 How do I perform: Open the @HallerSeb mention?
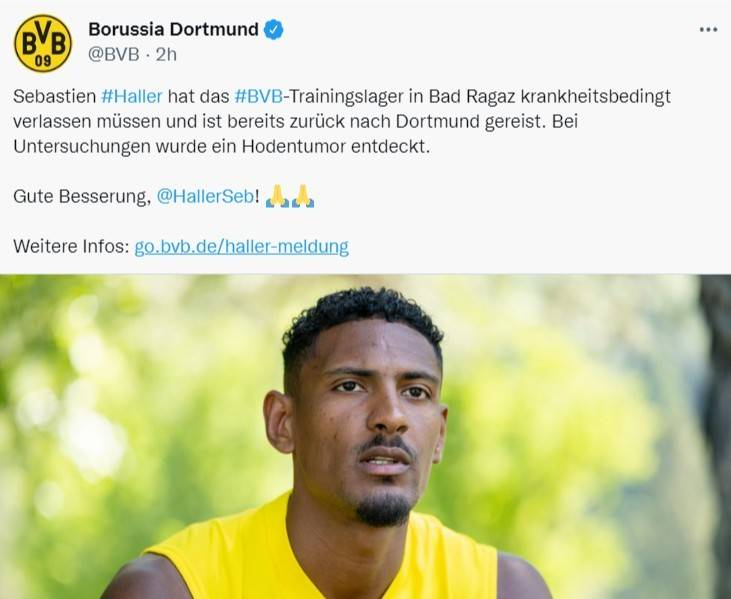pyautogui.click(x=205, y=196)
